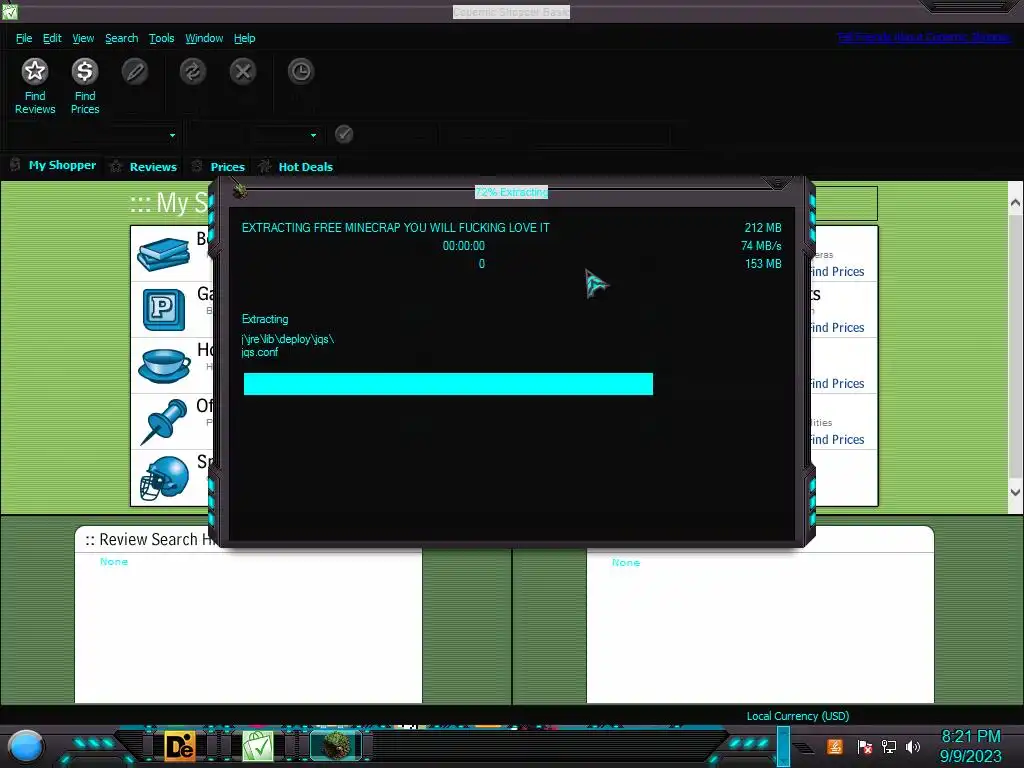Open the De application in taskbar

click(180, 746)
